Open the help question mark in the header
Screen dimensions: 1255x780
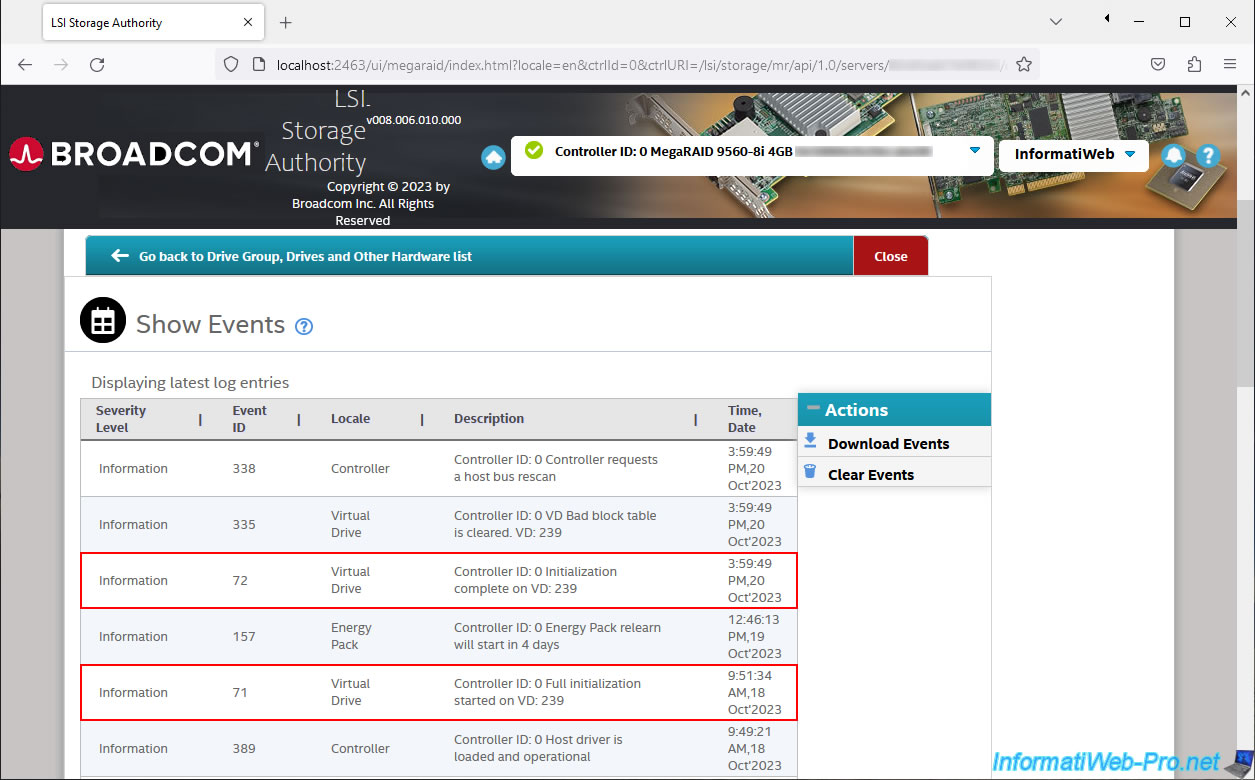[1208, 156]
